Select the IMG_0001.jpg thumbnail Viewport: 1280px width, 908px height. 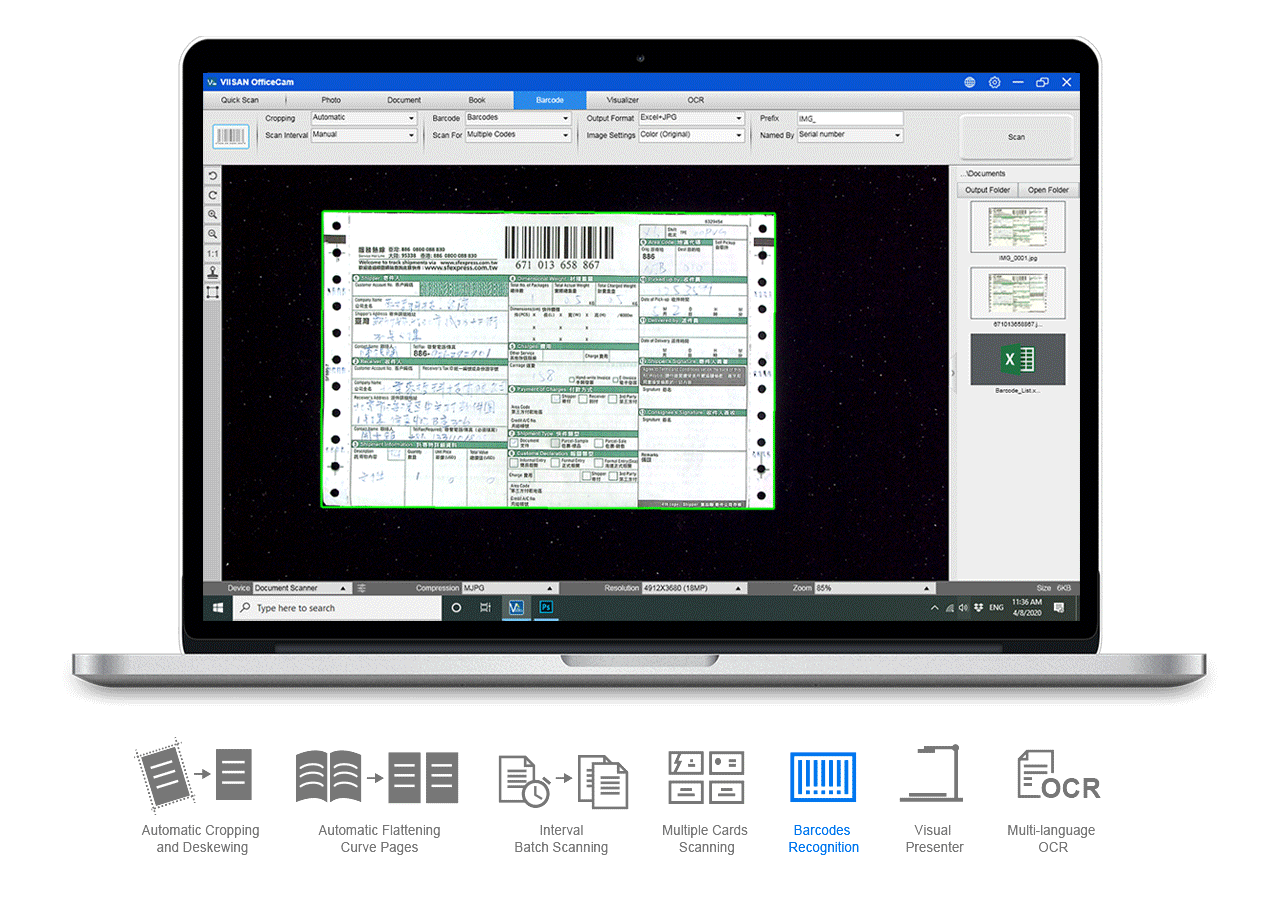pyautogui.click(x=1017, y=226)
